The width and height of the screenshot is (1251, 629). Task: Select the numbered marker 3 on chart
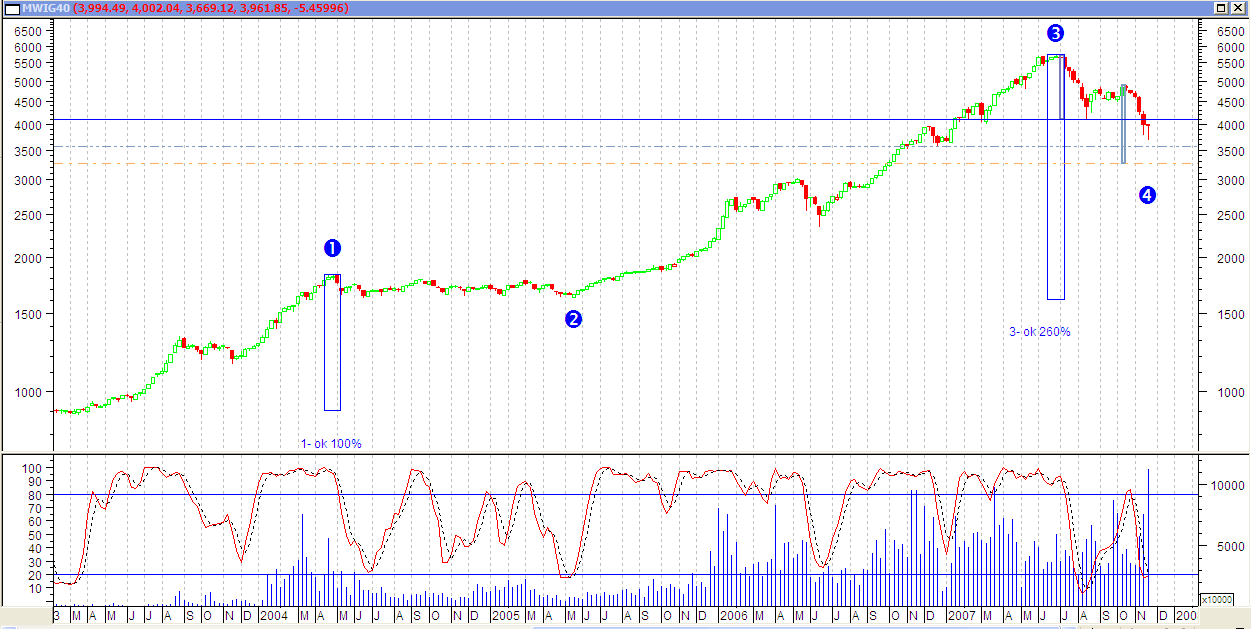pyautogui.click(x=1055, y=33)
